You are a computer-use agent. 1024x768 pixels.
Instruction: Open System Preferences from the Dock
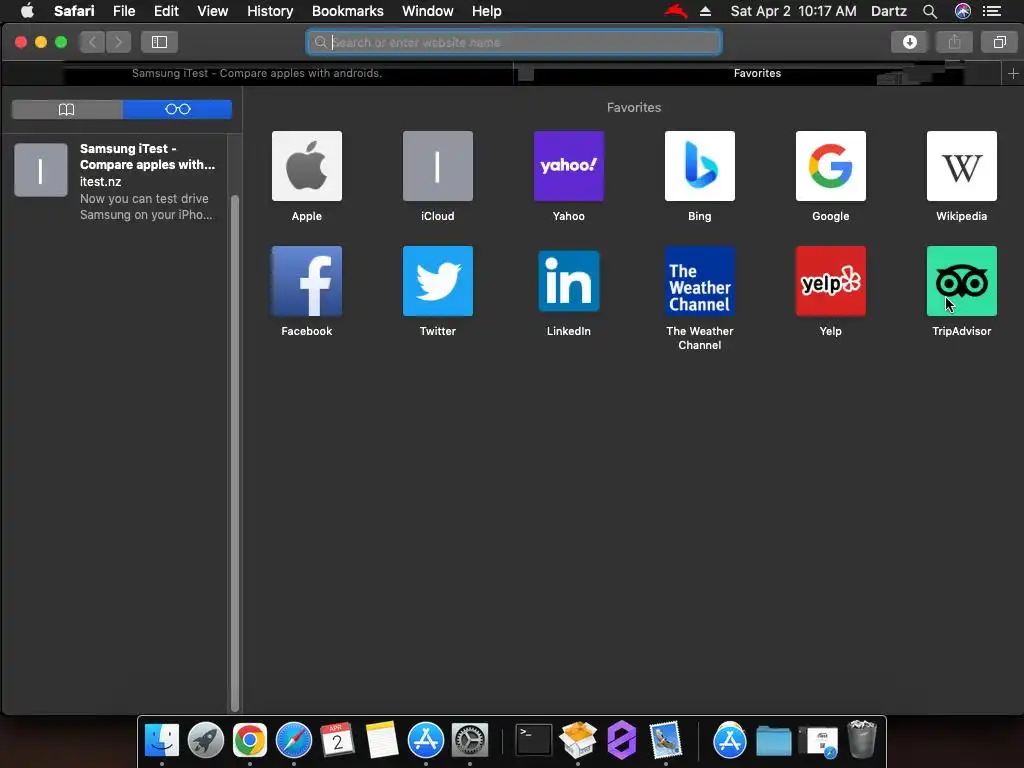click(x=470, y=741)
